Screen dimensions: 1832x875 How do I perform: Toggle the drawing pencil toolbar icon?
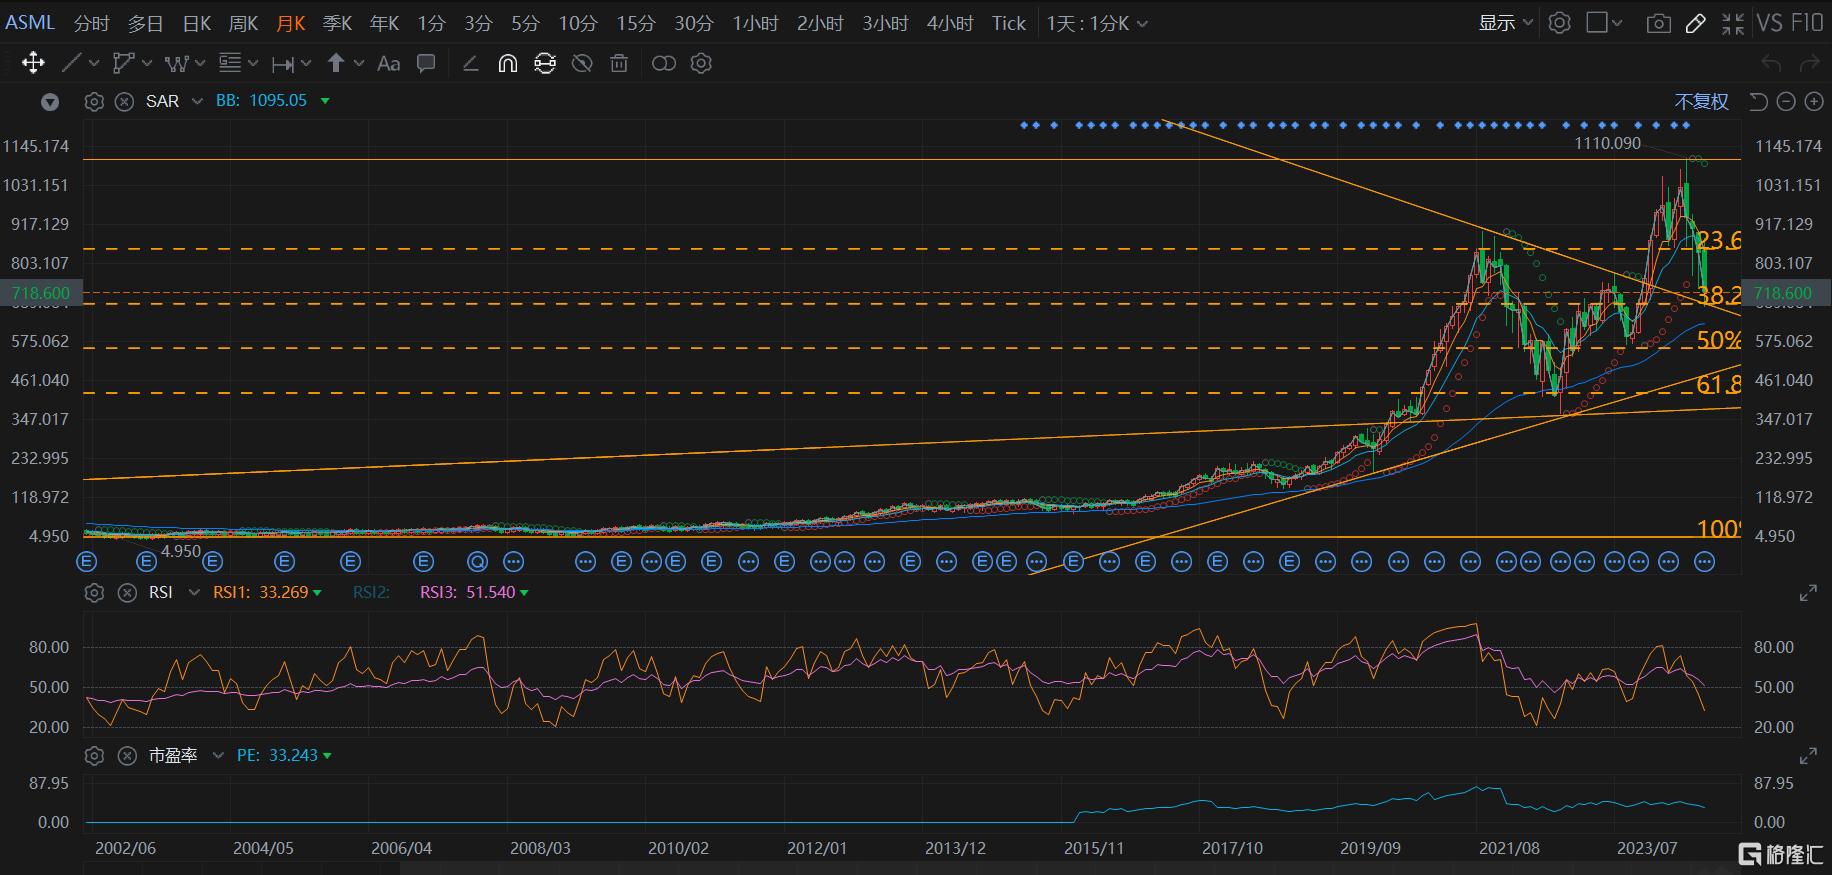(1695, 22)
